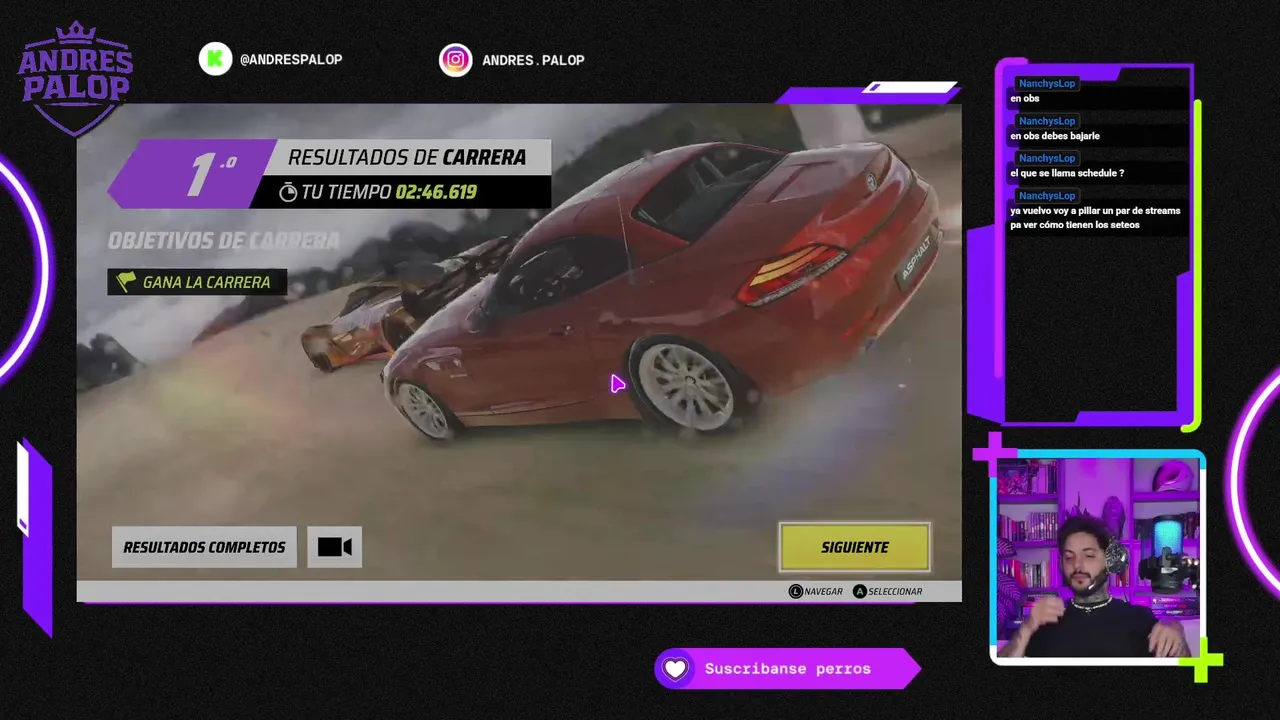Image resolution: width=1280 pixels, height=720 pixels.
Task: Click the Andres Palop crest logo
Action: tap(75, 79)
